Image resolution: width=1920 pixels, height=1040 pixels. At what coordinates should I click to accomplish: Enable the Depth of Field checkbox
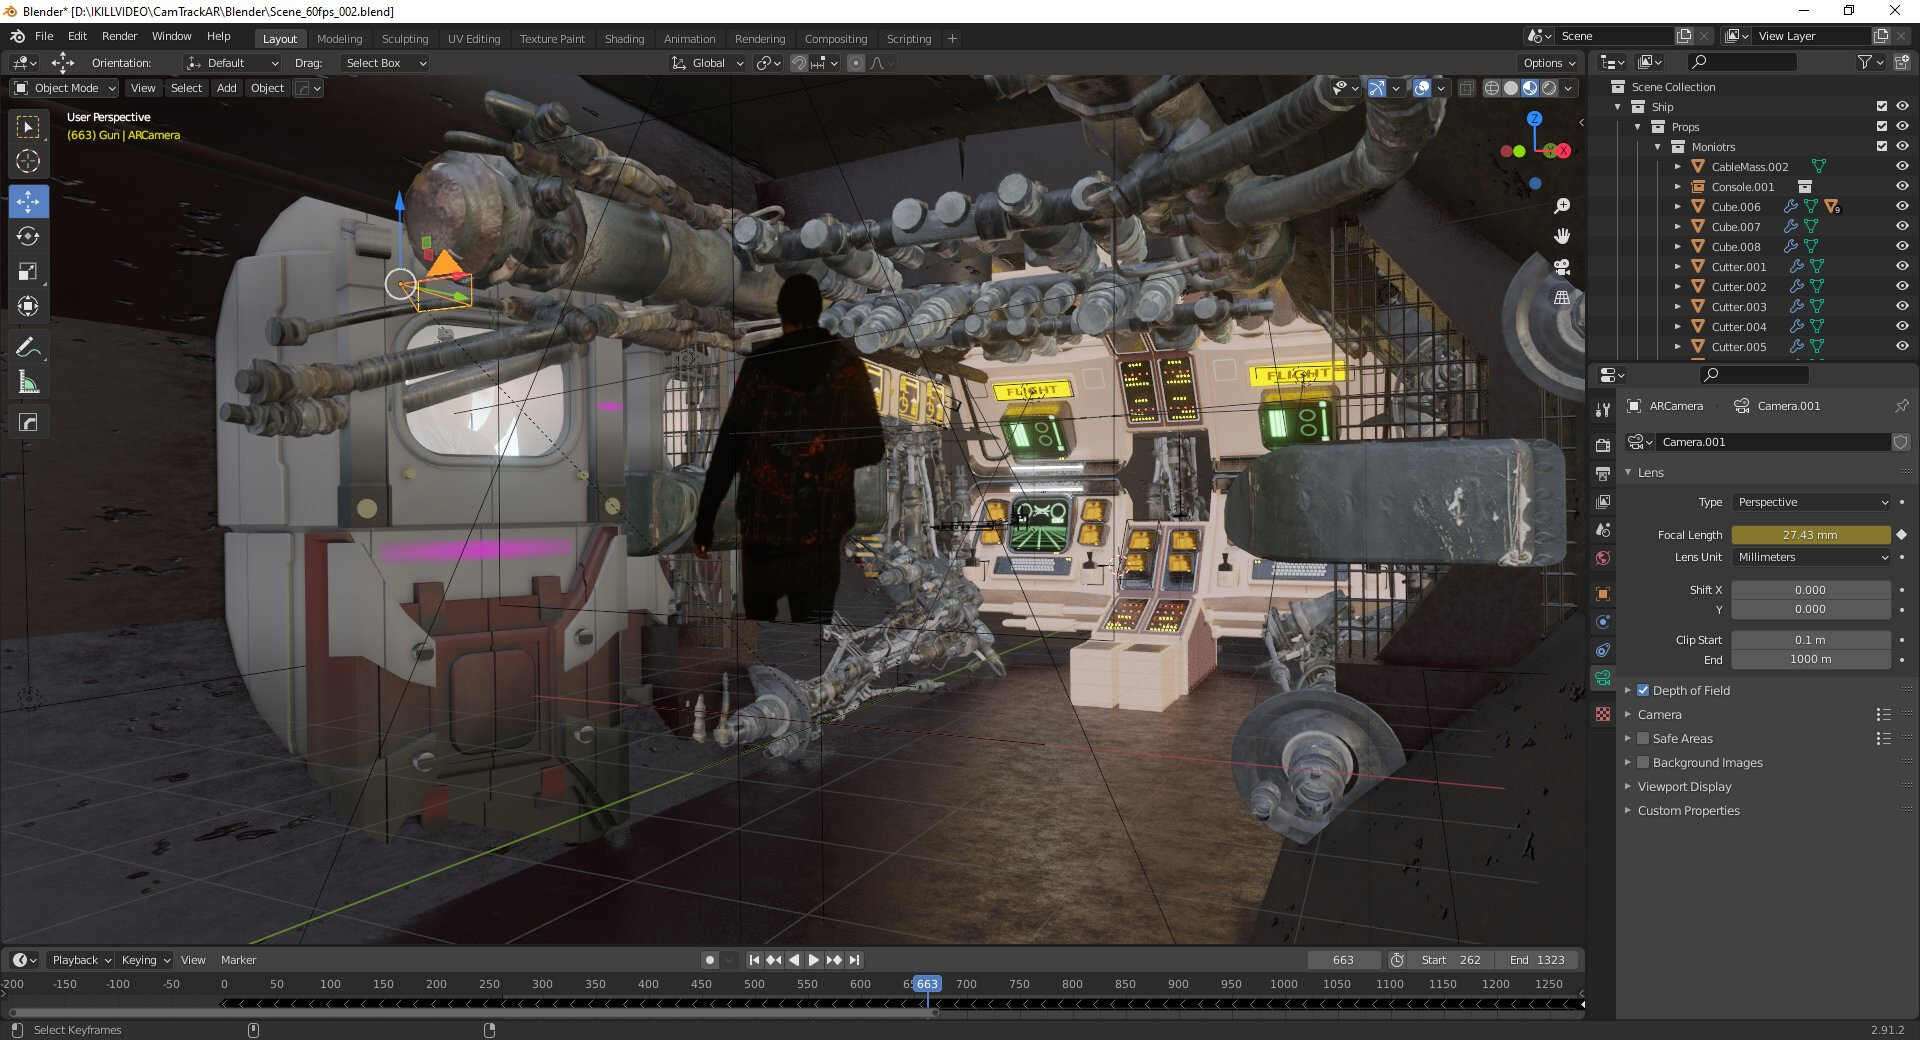[1643, 690]
